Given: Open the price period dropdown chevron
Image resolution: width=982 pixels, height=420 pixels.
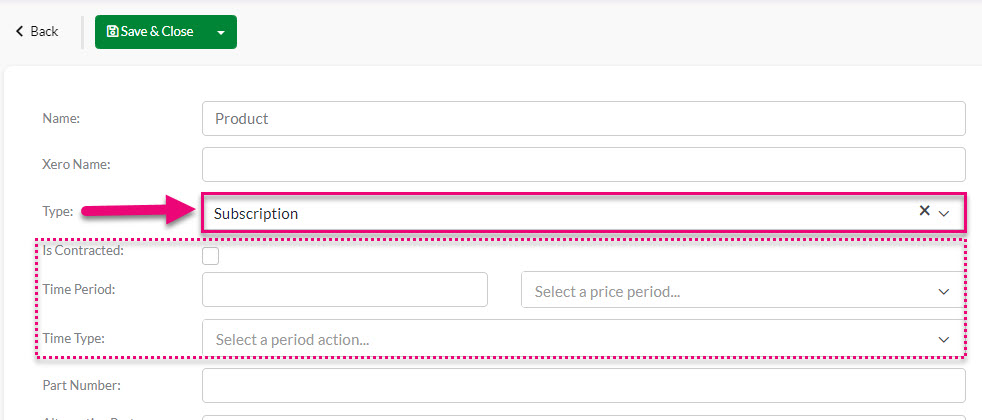Looking at the screenshot, I should pyautogui.click(x=944, y=292).
